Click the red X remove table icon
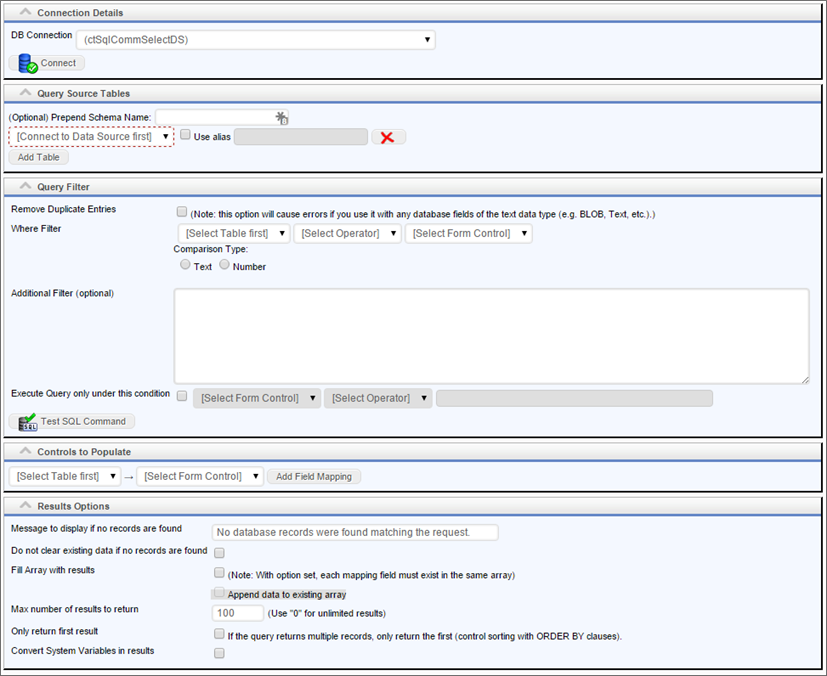The height and width of the screenshot is (676, 827). pyautogui.click(x=387, y=137)
